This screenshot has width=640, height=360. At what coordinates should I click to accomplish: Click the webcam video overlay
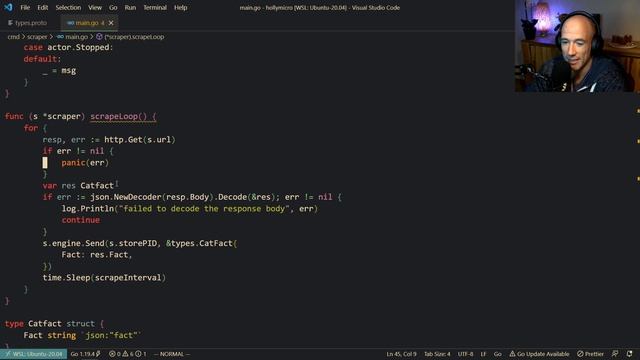point(577,46)
